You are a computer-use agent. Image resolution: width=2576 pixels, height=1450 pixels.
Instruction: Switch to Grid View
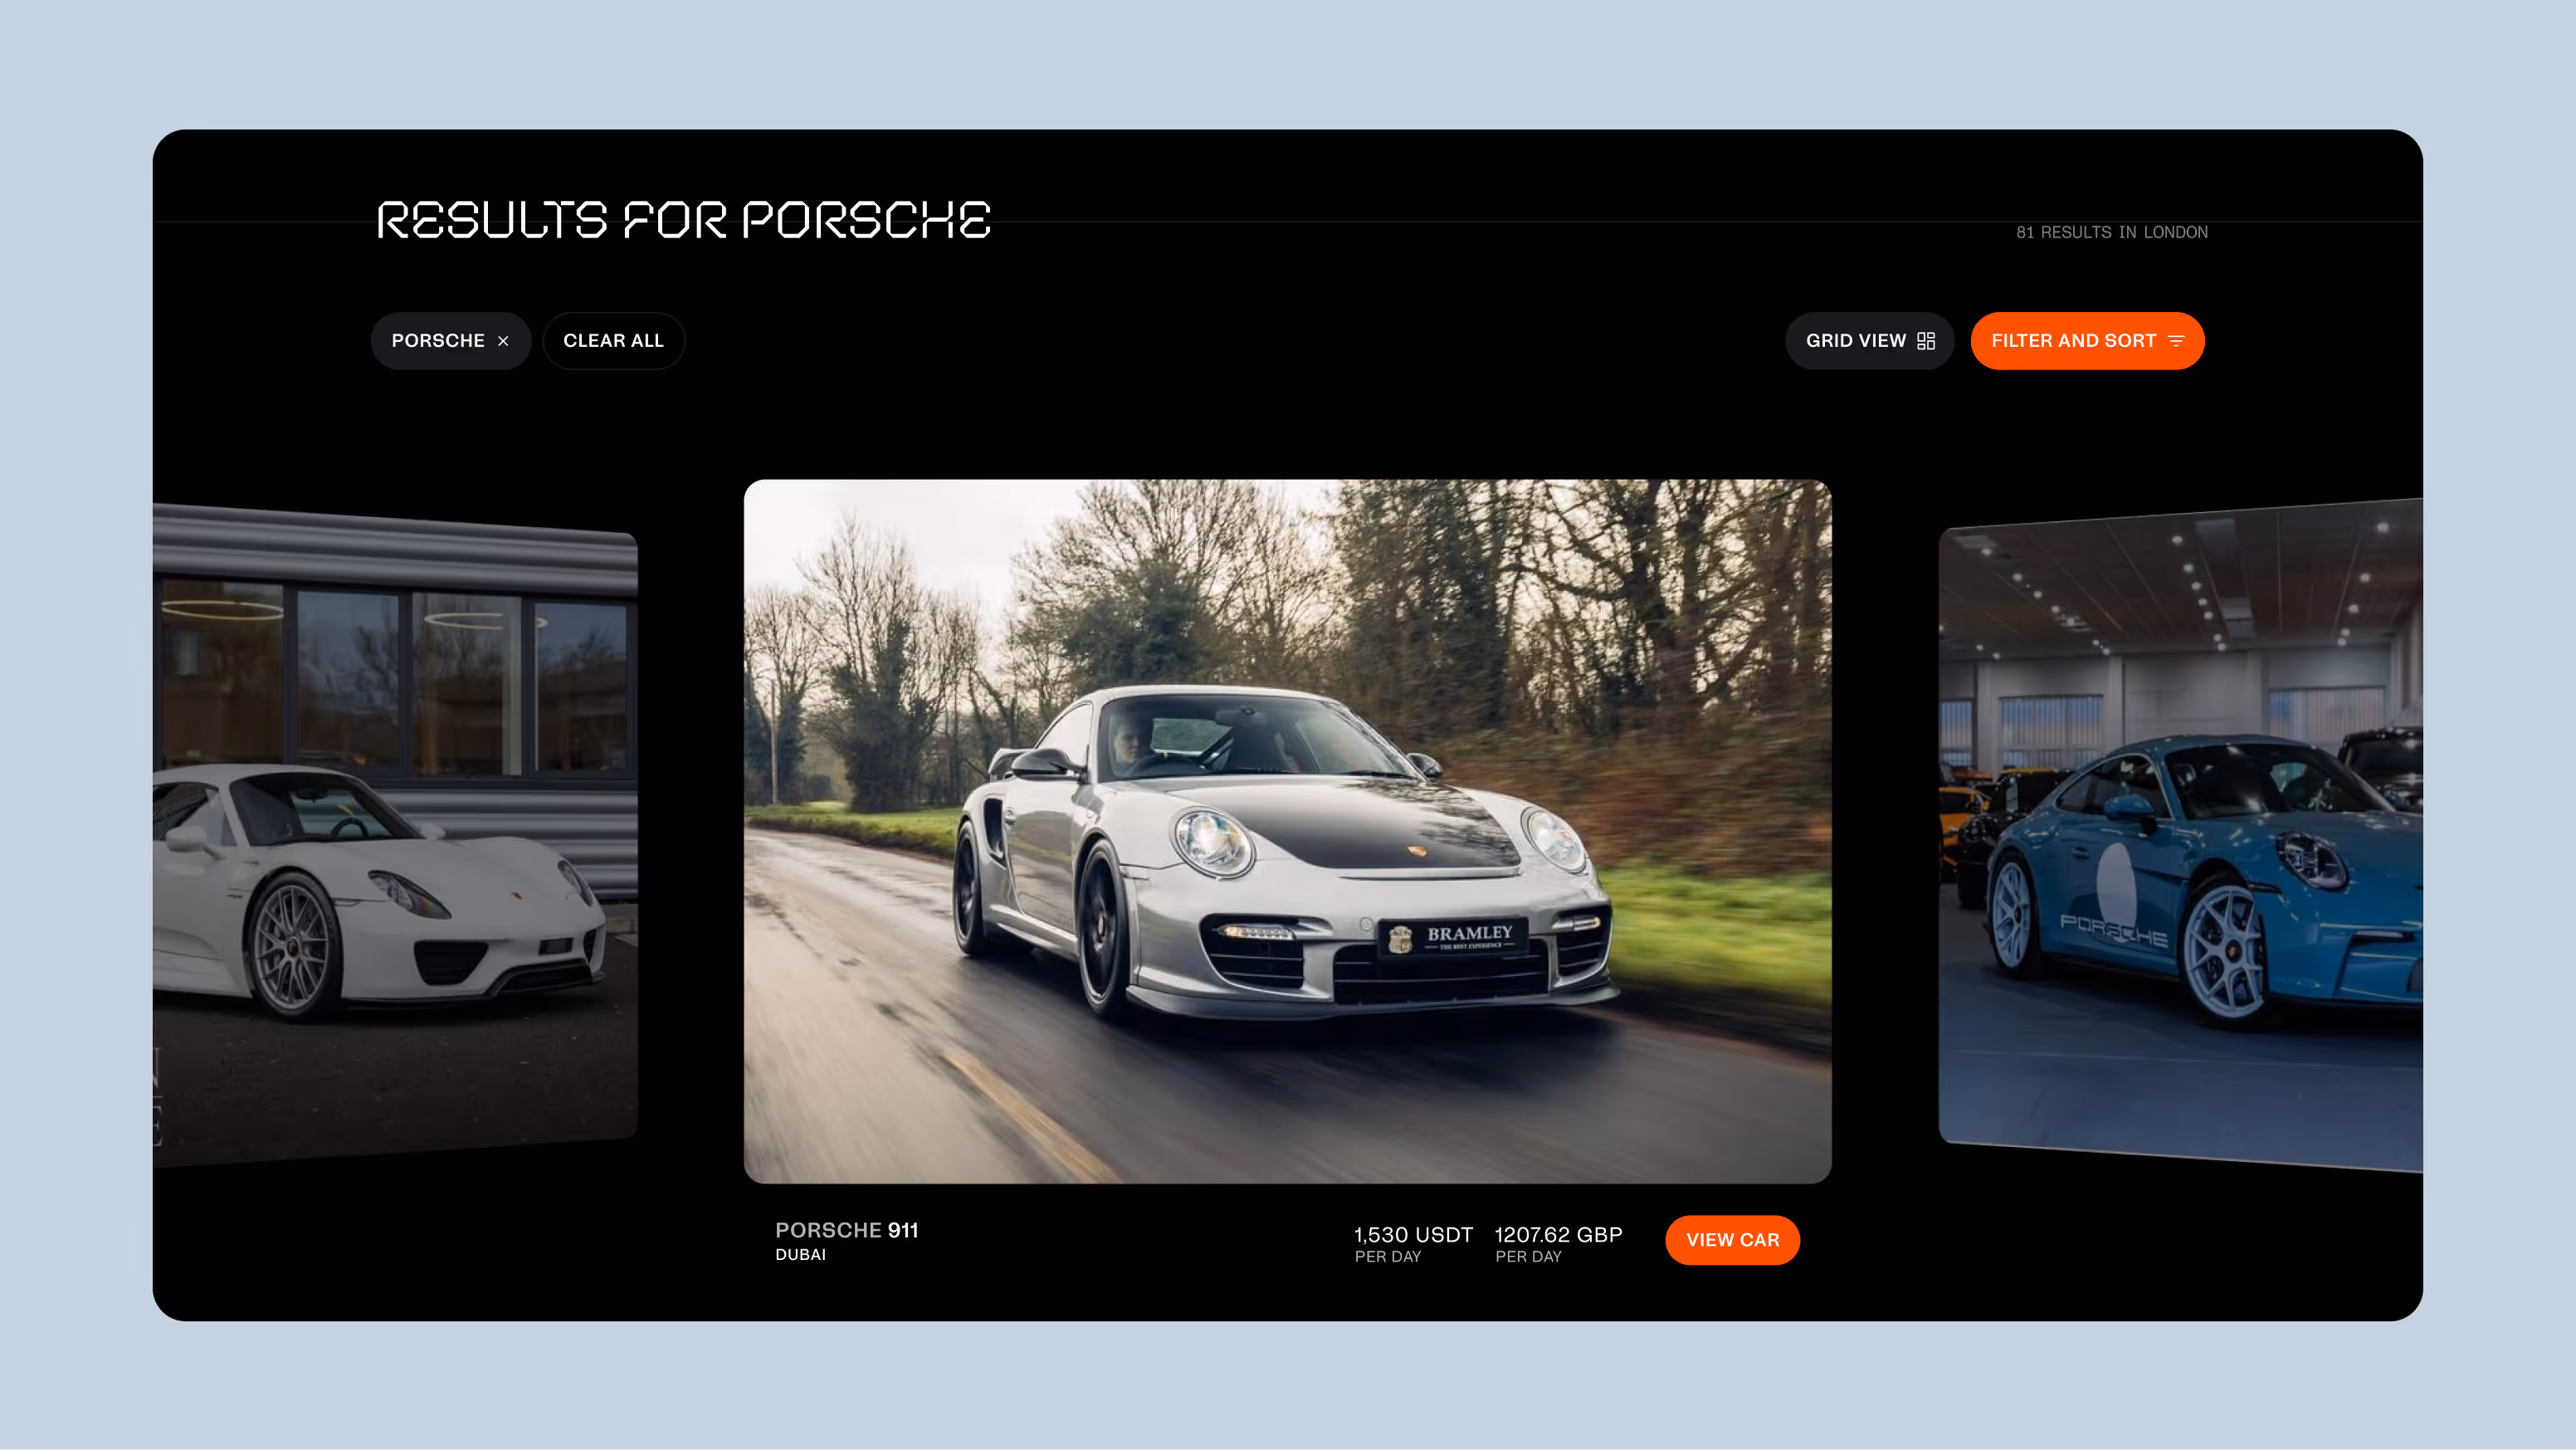coord(1869,341)
